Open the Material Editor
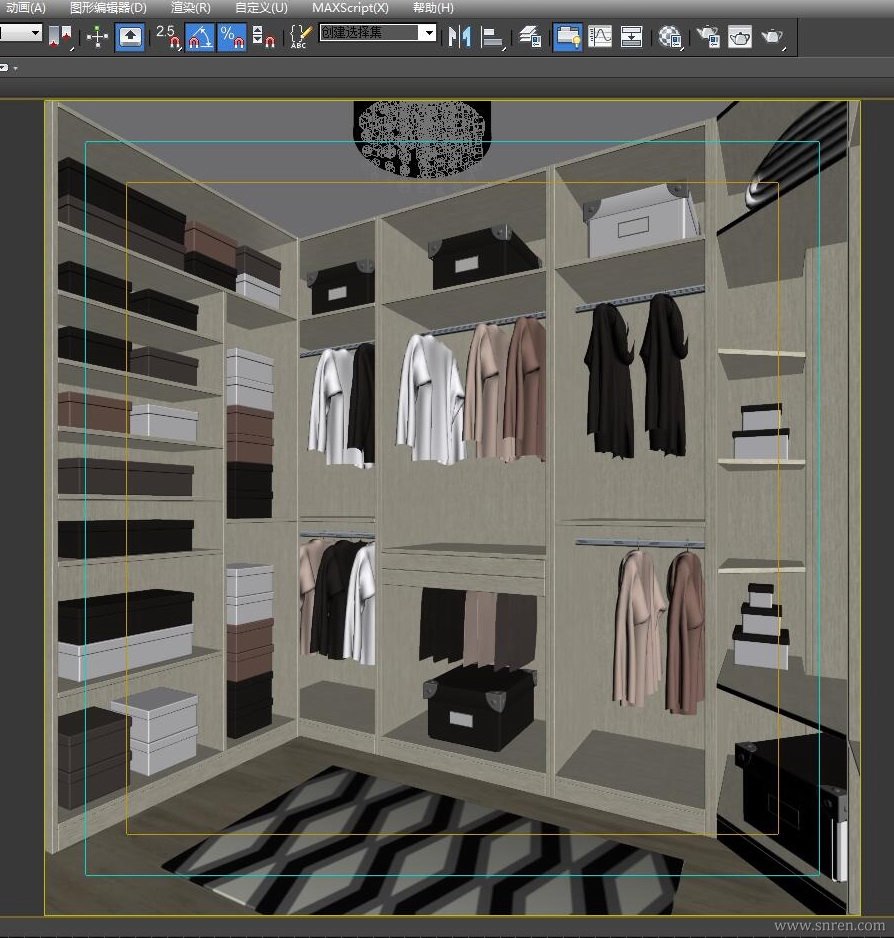The height and width of the screenshot is (938, 894). pos(669,38)
